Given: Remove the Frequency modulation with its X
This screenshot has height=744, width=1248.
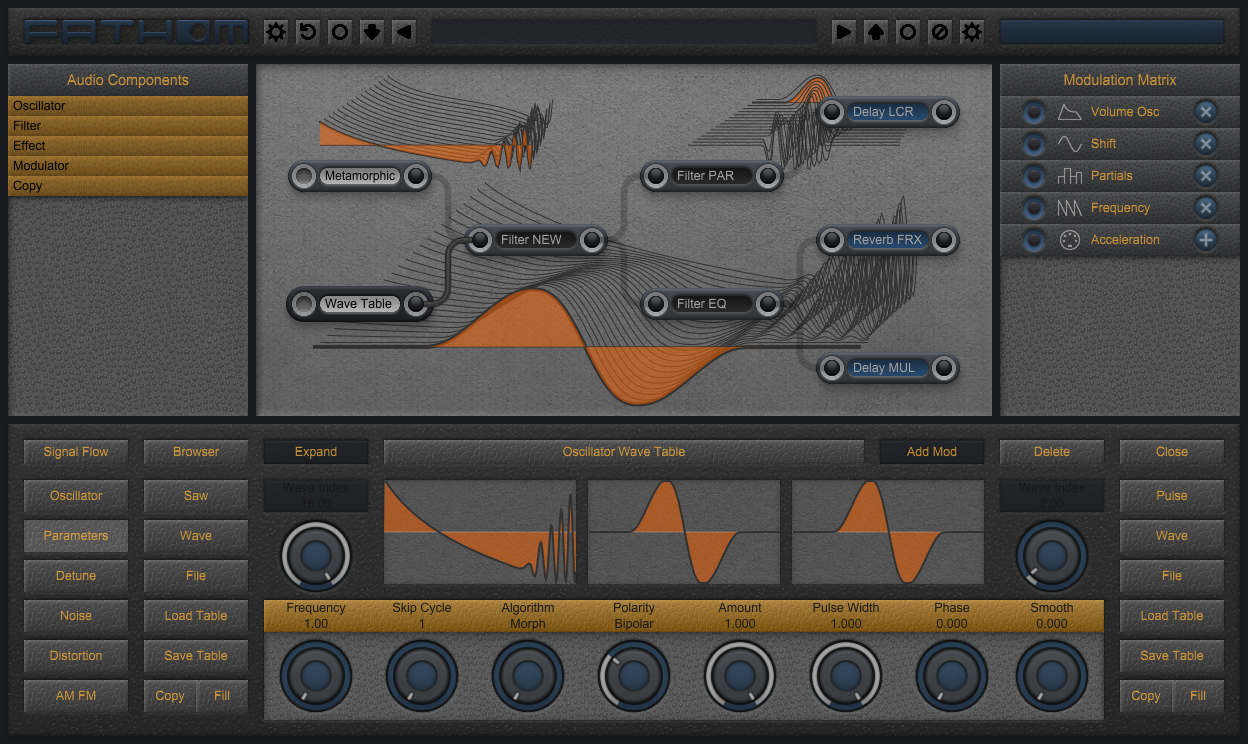Looking at the screenshot, I should [1206, 208].
